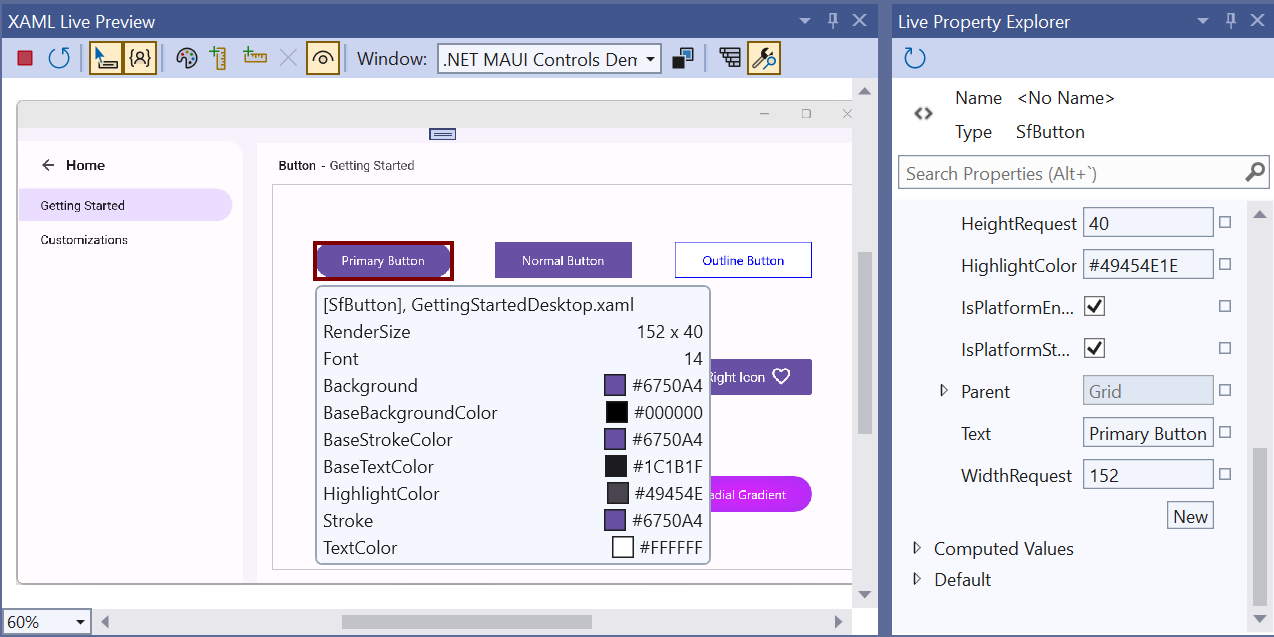Uncheck the IsPlatformSt... checkbox
This screenshot has height=637, width=1274.
pyautogui.click(x=1095, y=348)
